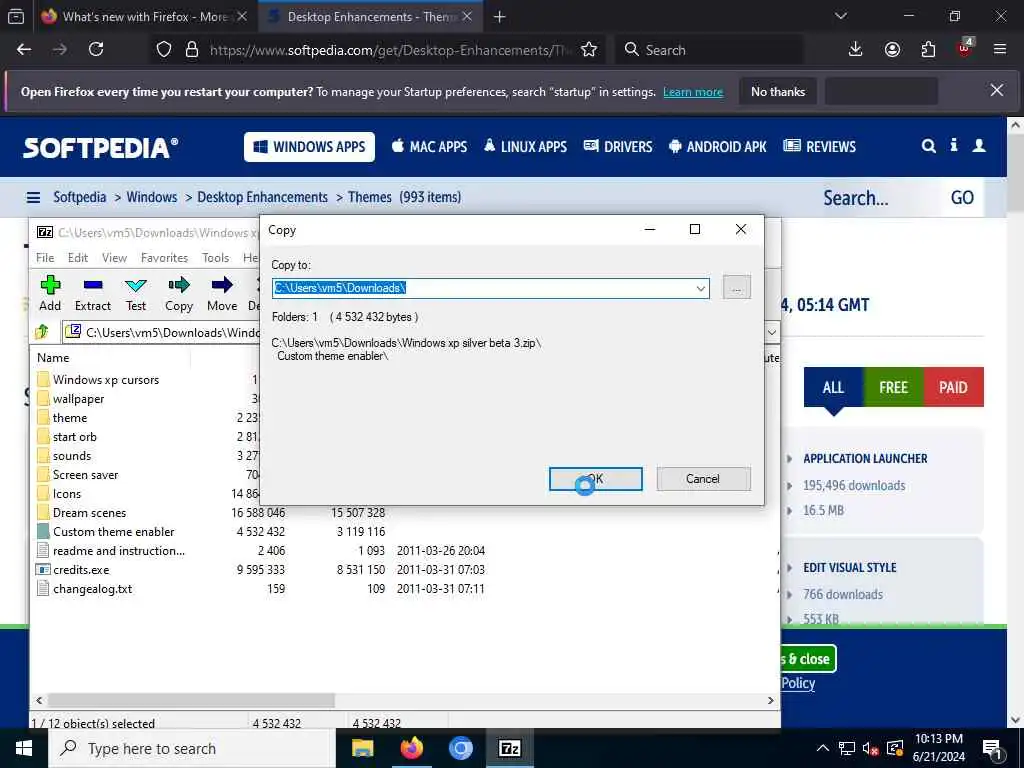1024x768 pixels.
Task: Open the APPLICATION LAUNCHER link
Action: click(865, 458)
